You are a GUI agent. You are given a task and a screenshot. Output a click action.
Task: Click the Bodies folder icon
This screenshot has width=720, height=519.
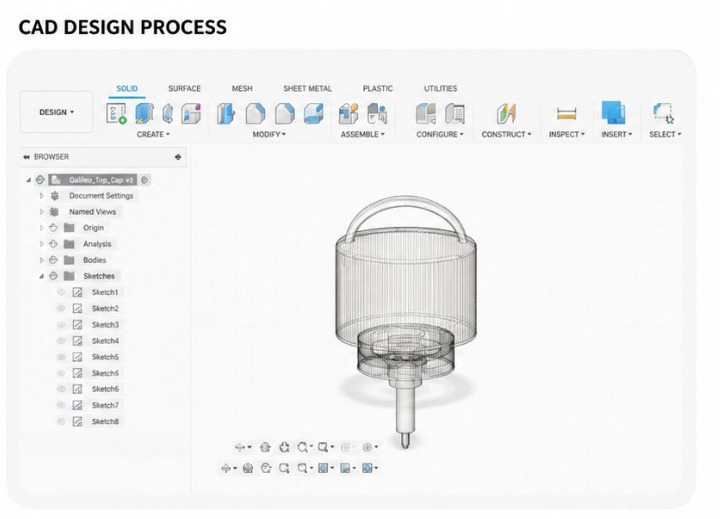point(69,260)
